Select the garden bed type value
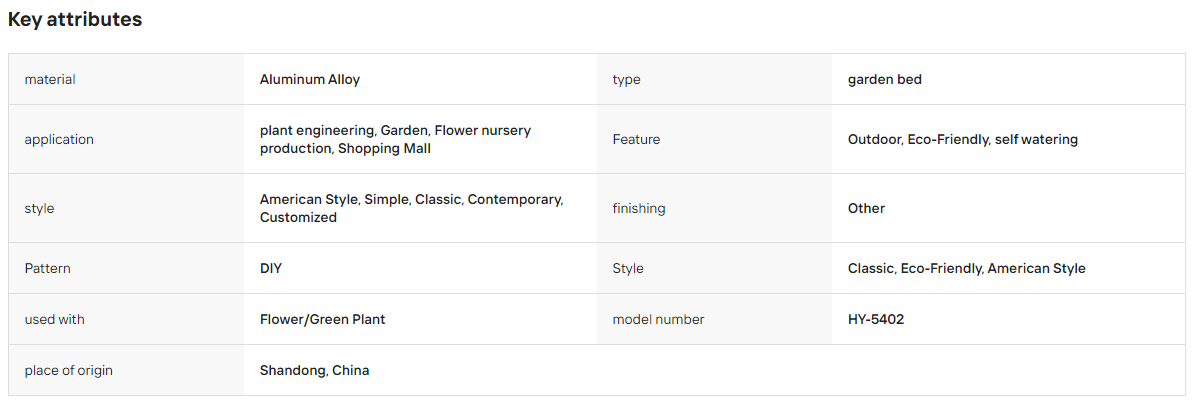This screenshot has height=400, width=1195. [884, 79]
